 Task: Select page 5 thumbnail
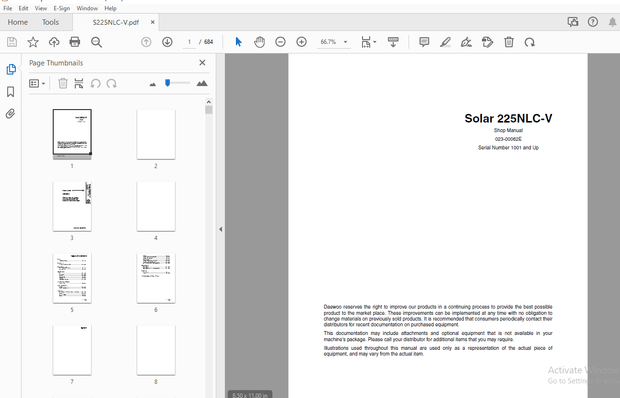point(72,278)
